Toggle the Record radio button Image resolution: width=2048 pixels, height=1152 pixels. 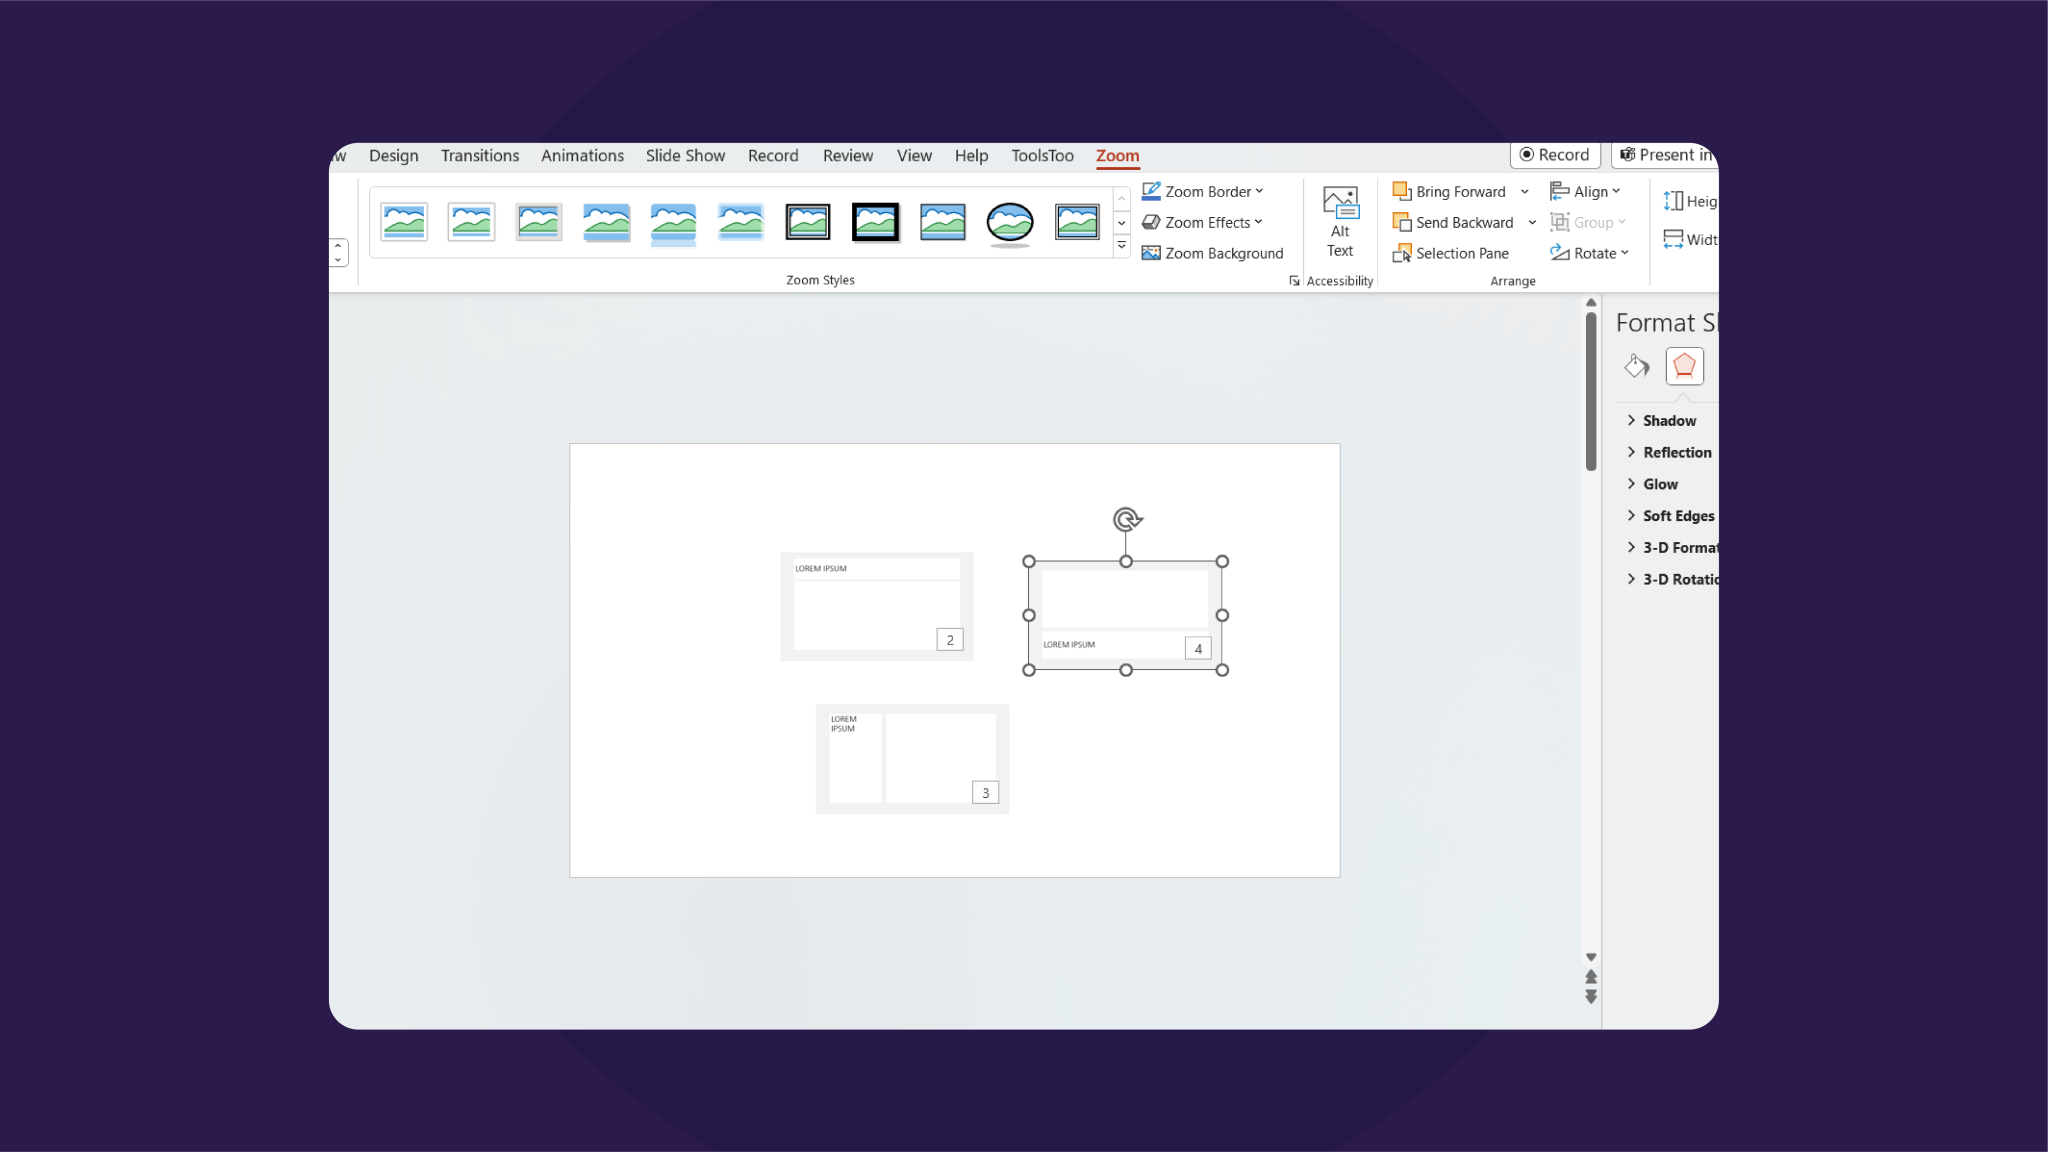(1554, 154)
